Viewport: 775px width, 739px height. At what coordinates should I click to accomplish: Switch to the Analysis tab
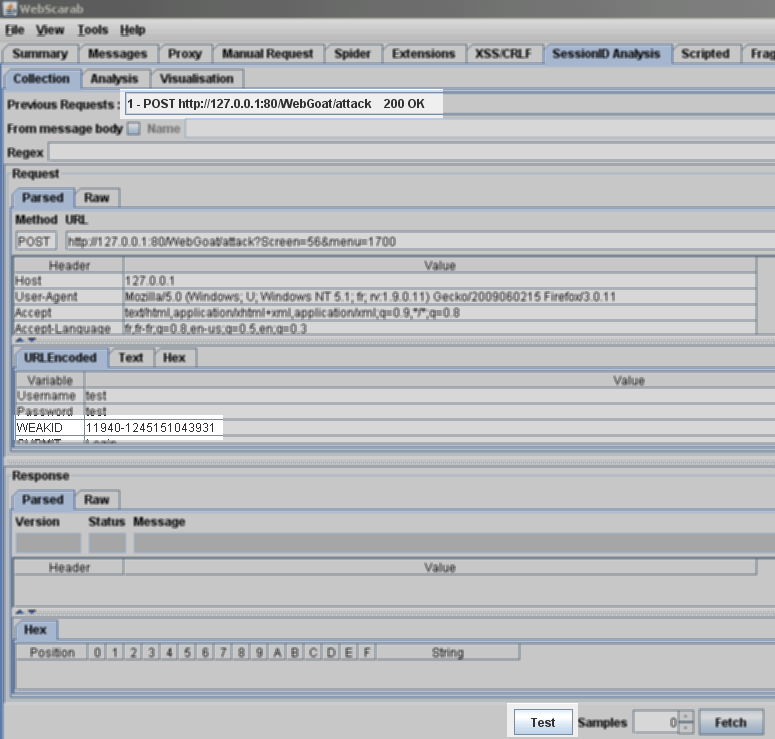point(114,78)
